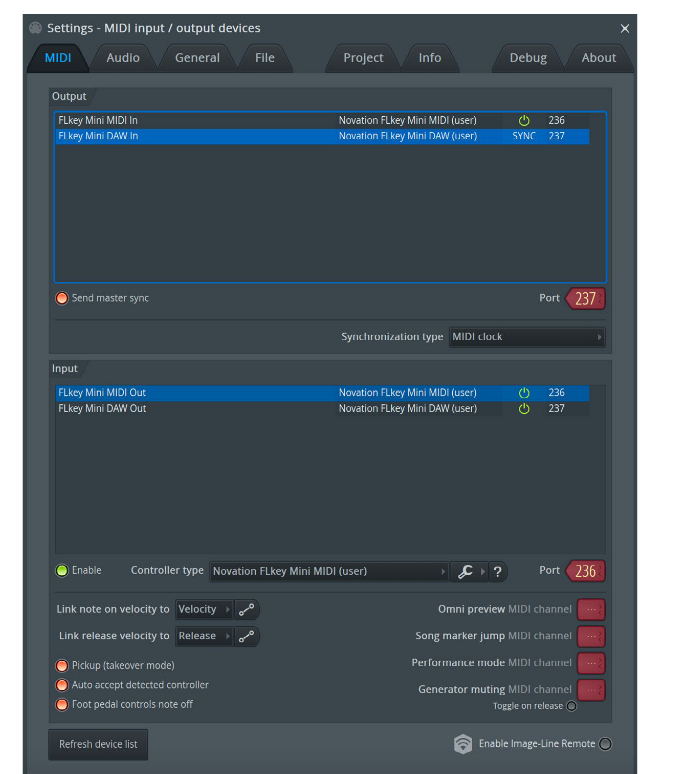
Task: Open curve editor for release velocity
Action: click(x=246, y=636)
